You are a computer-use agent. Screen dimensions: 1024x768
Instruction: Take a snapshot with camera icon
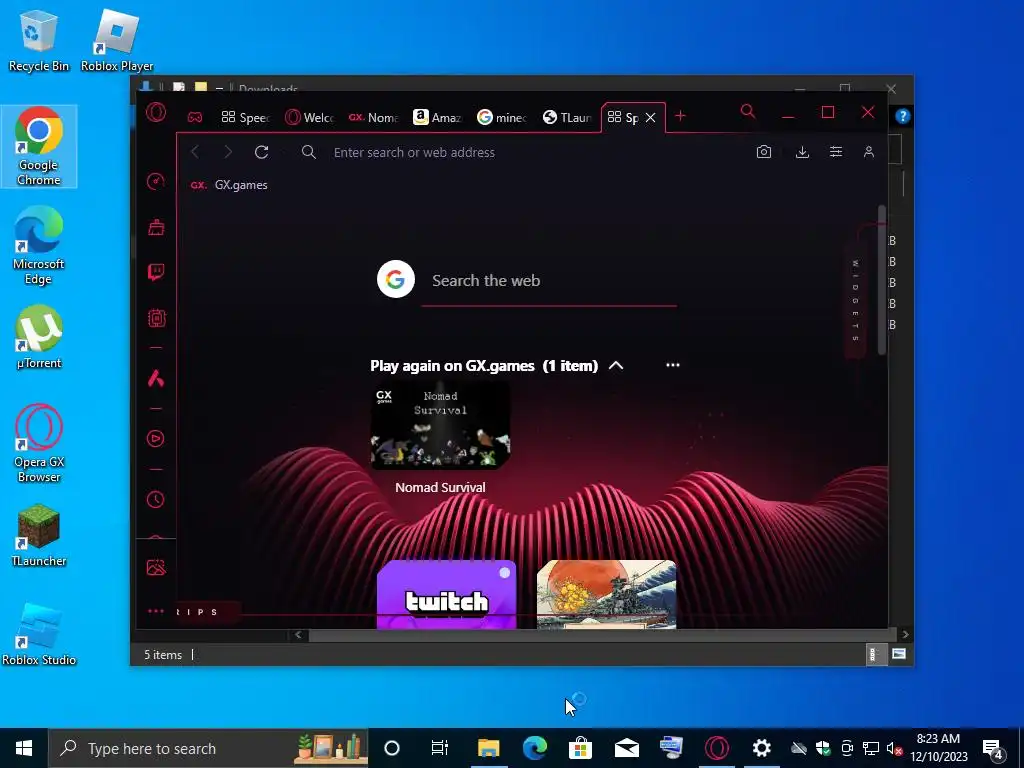(763, 152)
